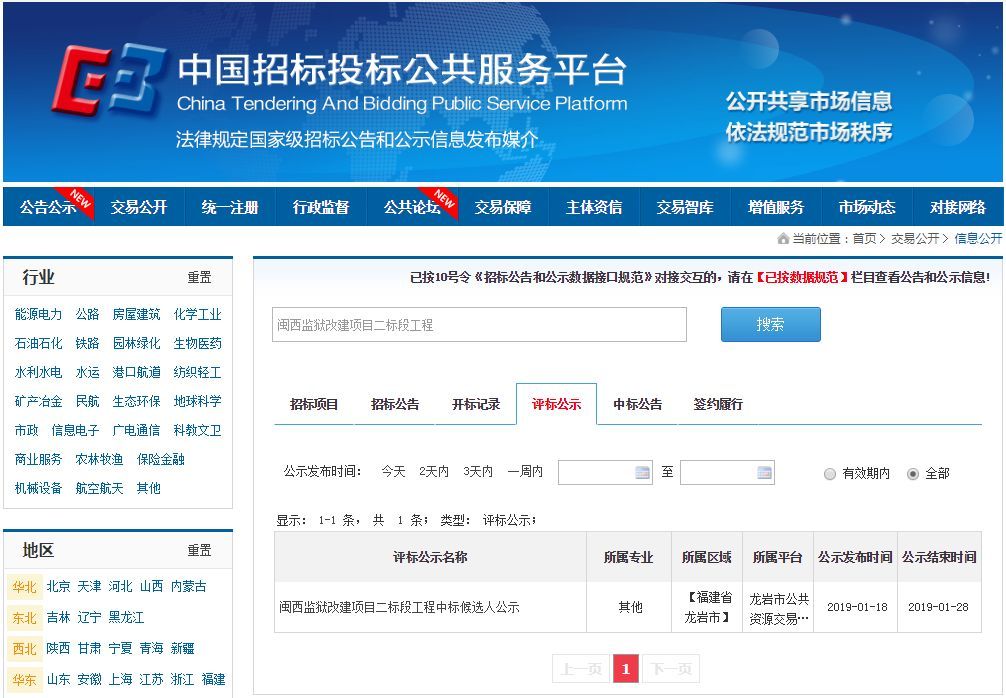Open 主体资信 in the navigation bar
Viewport: 1006px width, 698px height.
(x=594, y=207)
